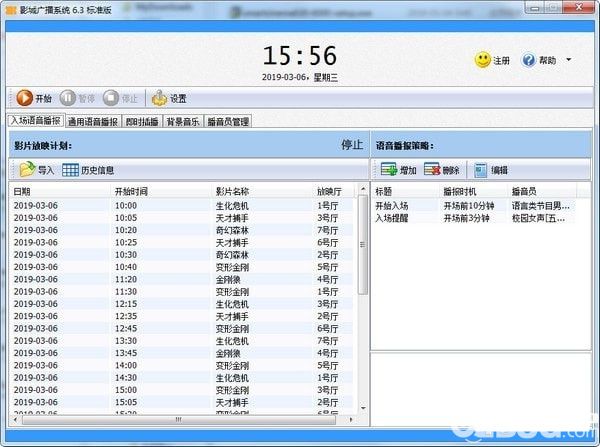
Task: Sort by 日期 column header
Action: point(60,191)
